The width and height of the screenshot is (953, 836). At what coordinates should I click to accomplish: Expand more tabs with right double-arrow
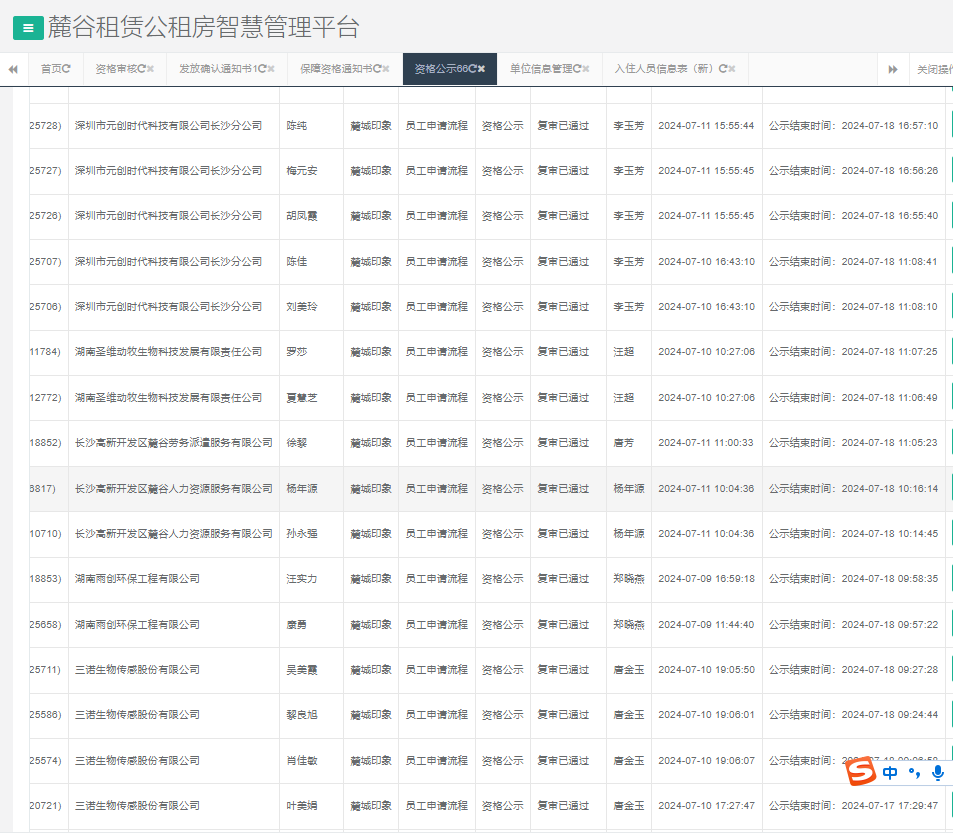(892, 69)
